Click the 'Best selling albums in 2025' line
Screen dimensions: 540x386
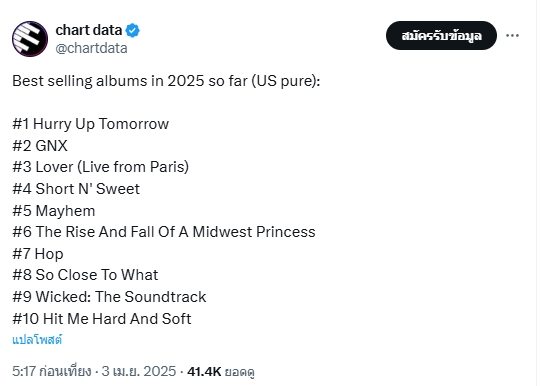[166, 81]
